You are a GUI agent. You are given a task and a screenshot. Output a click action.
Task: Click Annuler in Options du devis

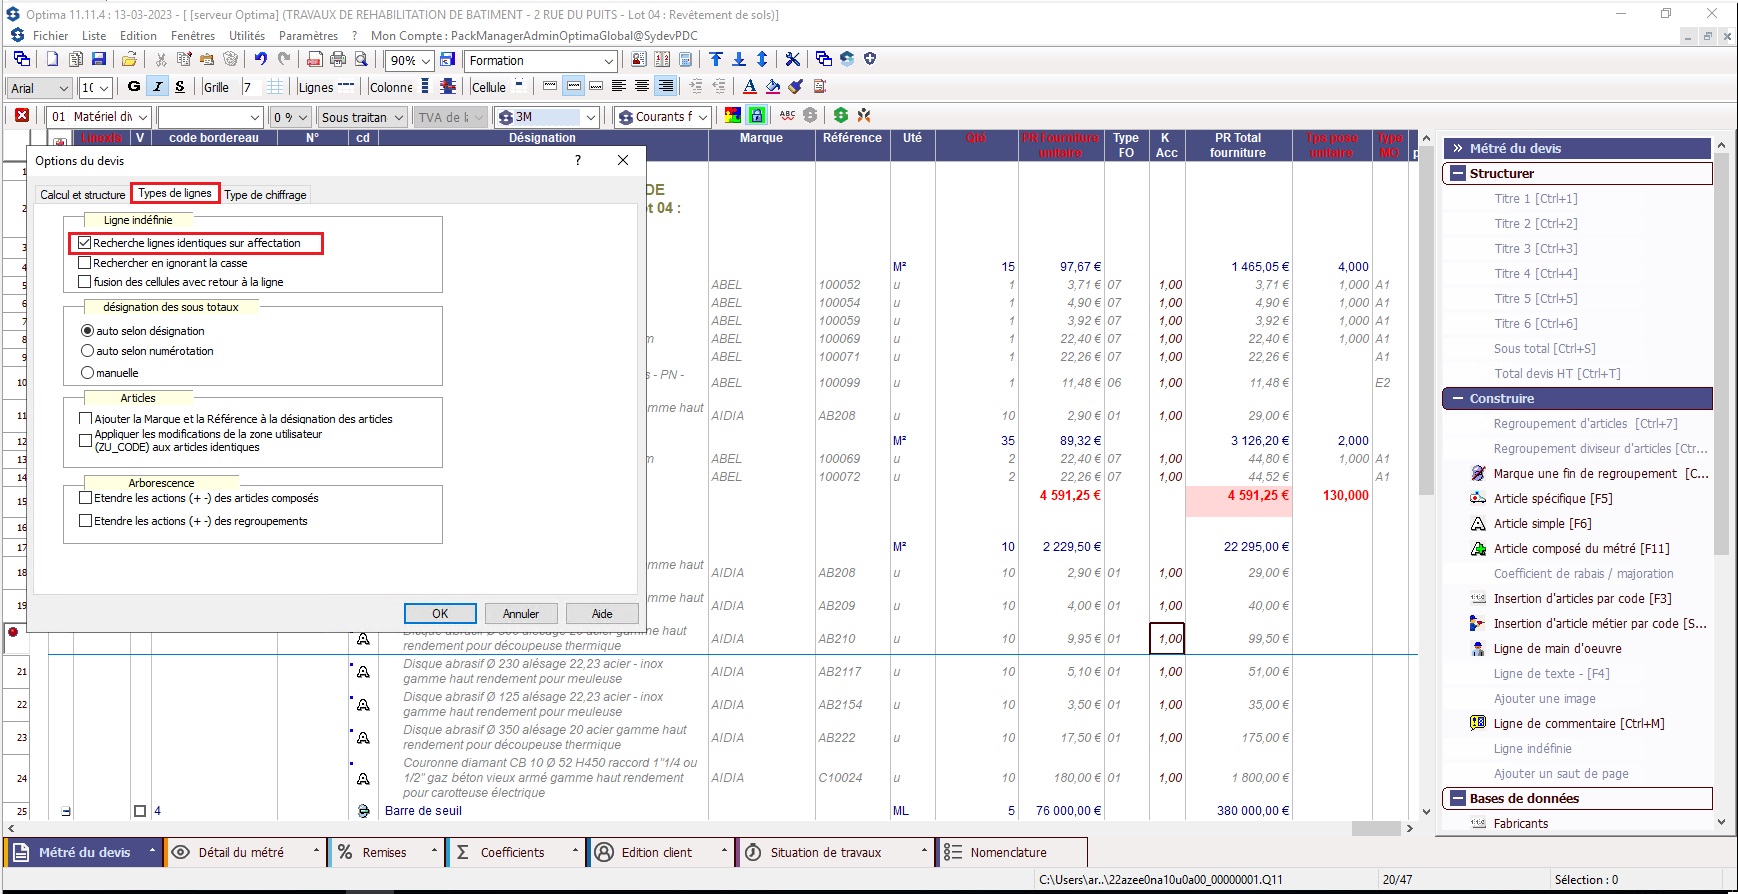pos(521,614)
